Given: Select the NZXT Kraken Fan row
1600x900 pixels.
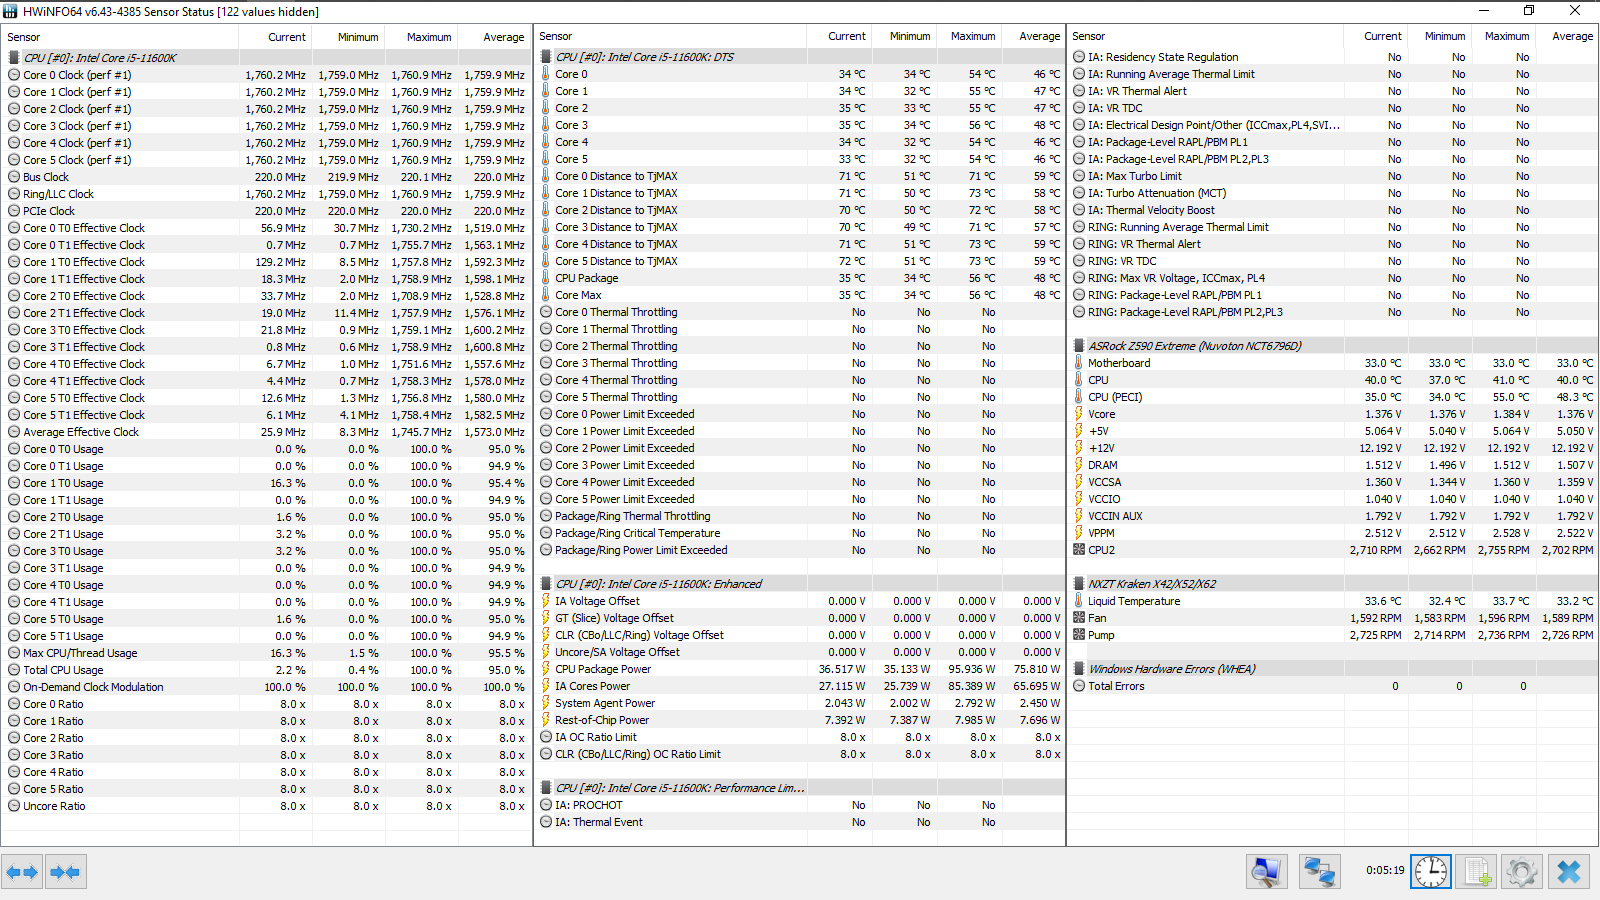Looking at the screenshot, I should (1333, 618).
